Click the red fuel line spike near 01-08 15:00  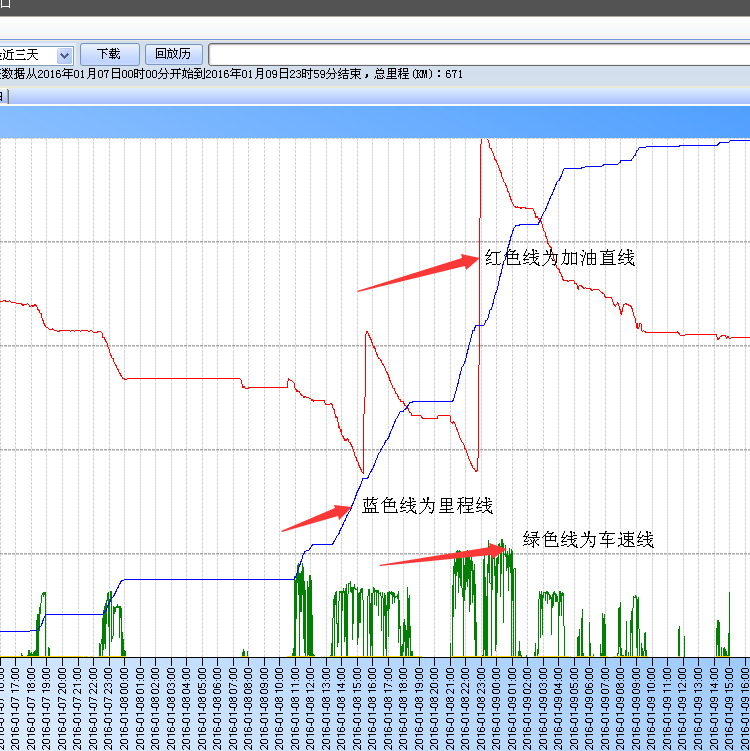(367, 340)
